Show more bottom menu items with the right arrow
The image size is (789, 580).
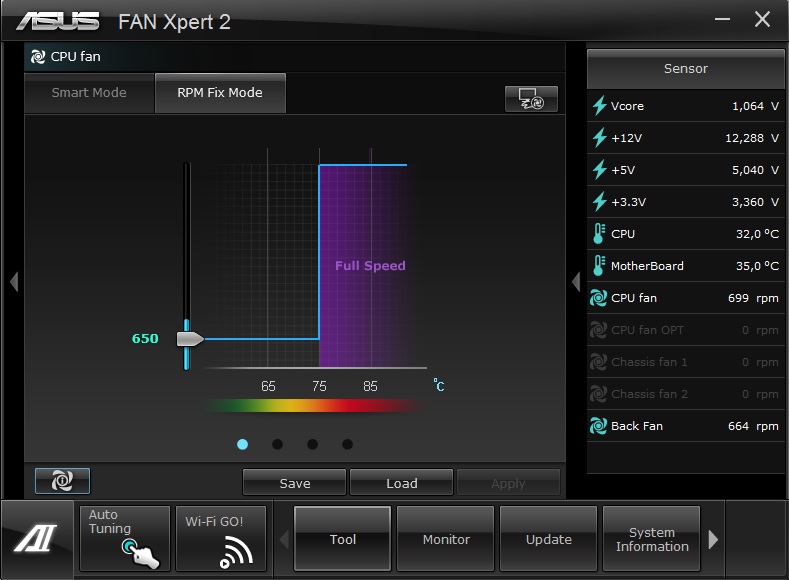pos(713,539)
